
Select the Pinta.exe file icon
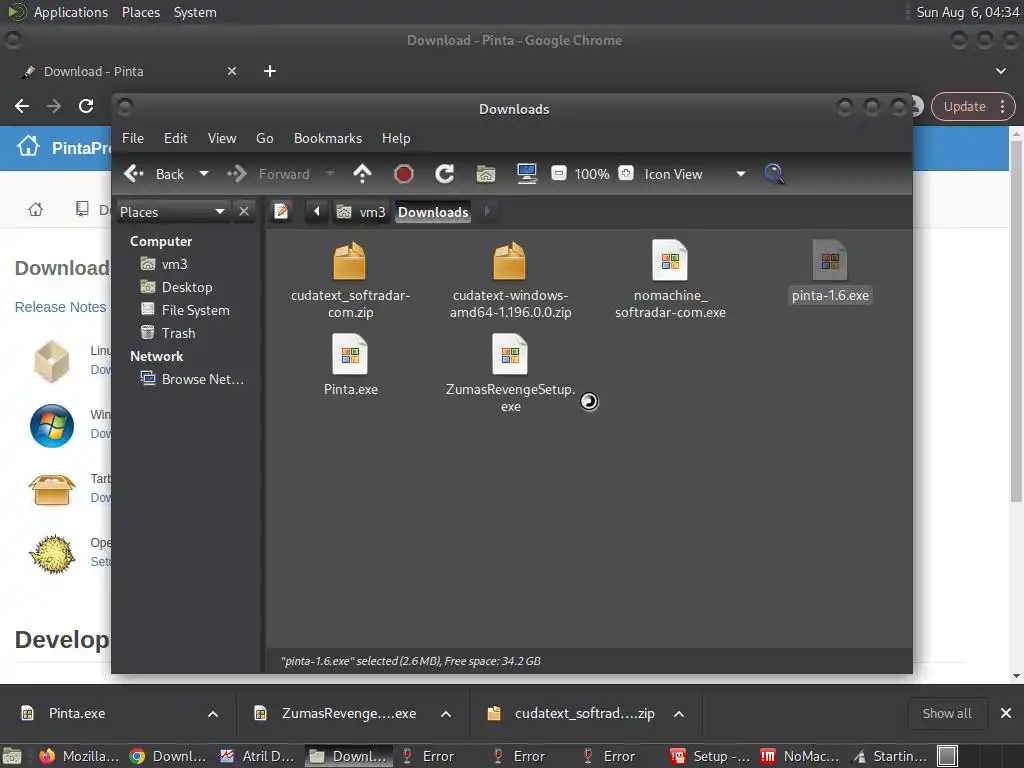point(350,354)
